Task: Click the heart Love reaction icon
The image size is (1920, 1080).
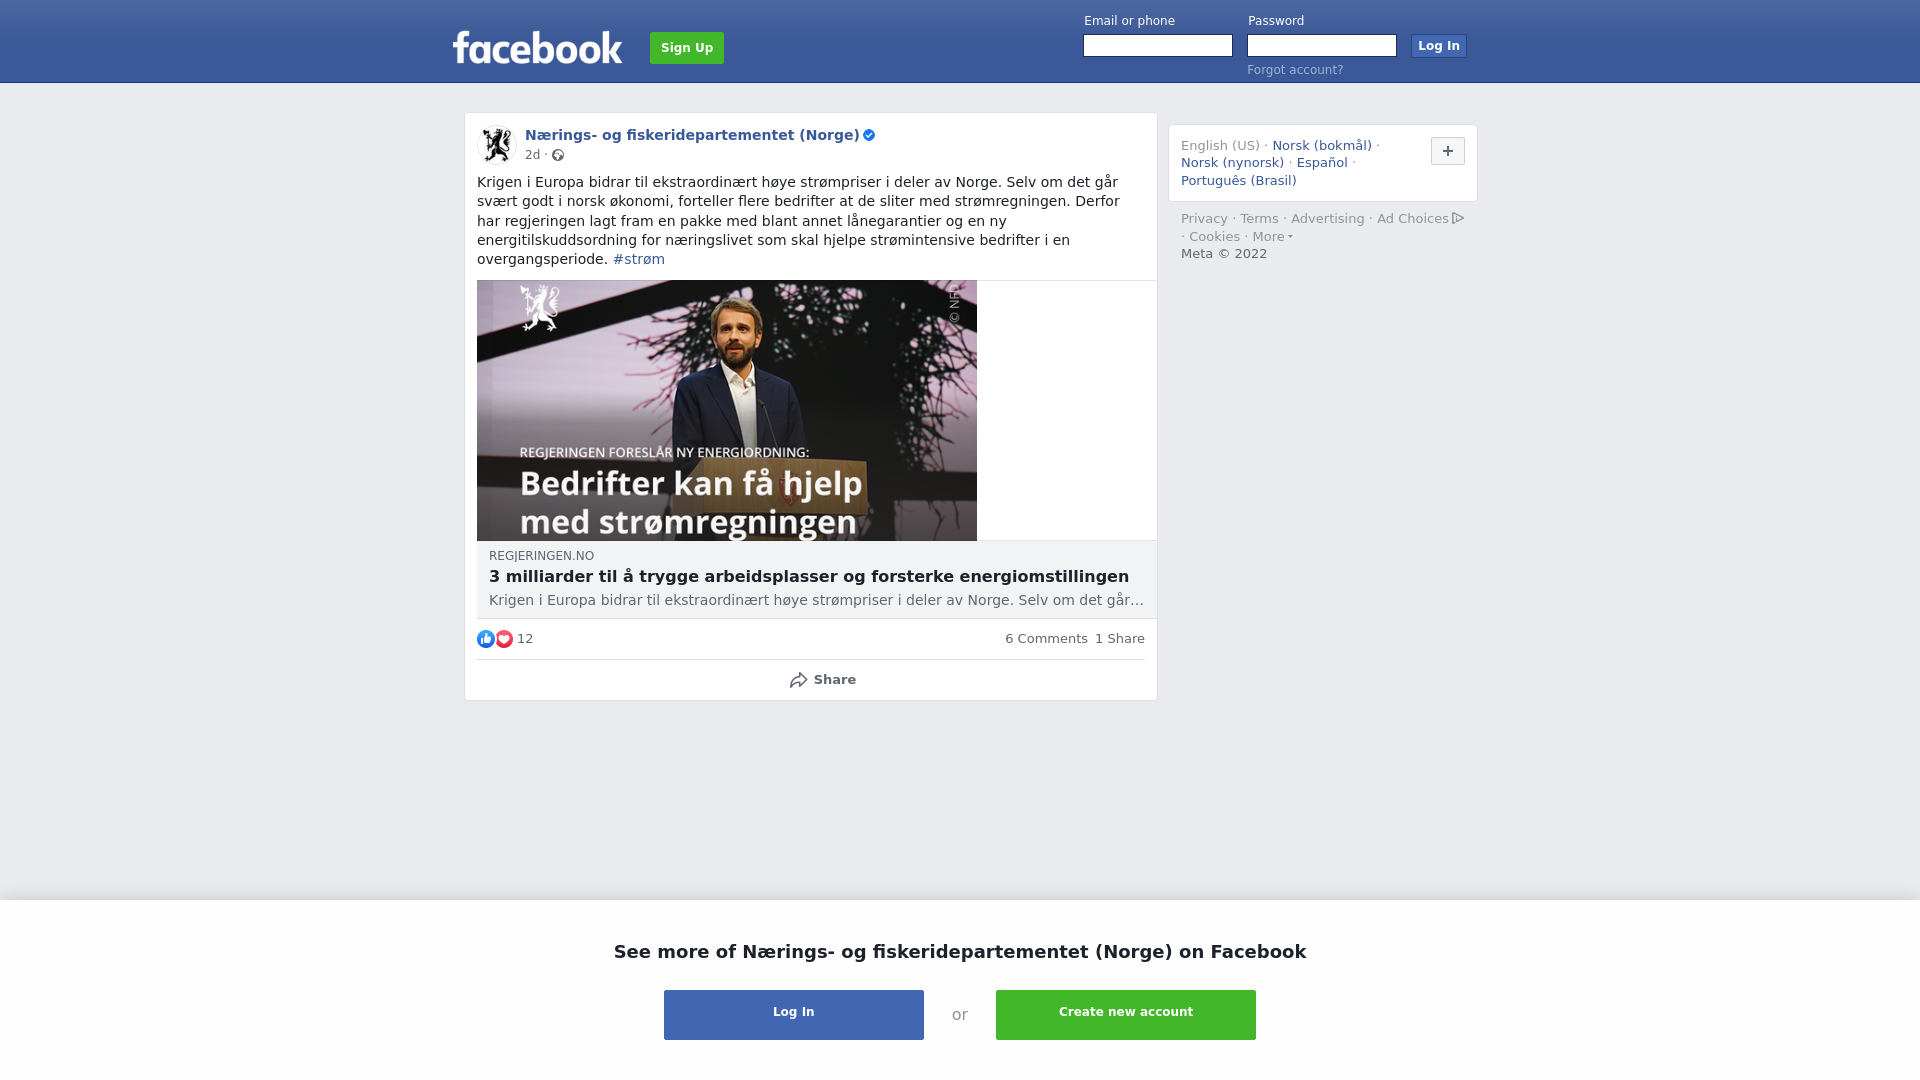Action: coord(504,639)
